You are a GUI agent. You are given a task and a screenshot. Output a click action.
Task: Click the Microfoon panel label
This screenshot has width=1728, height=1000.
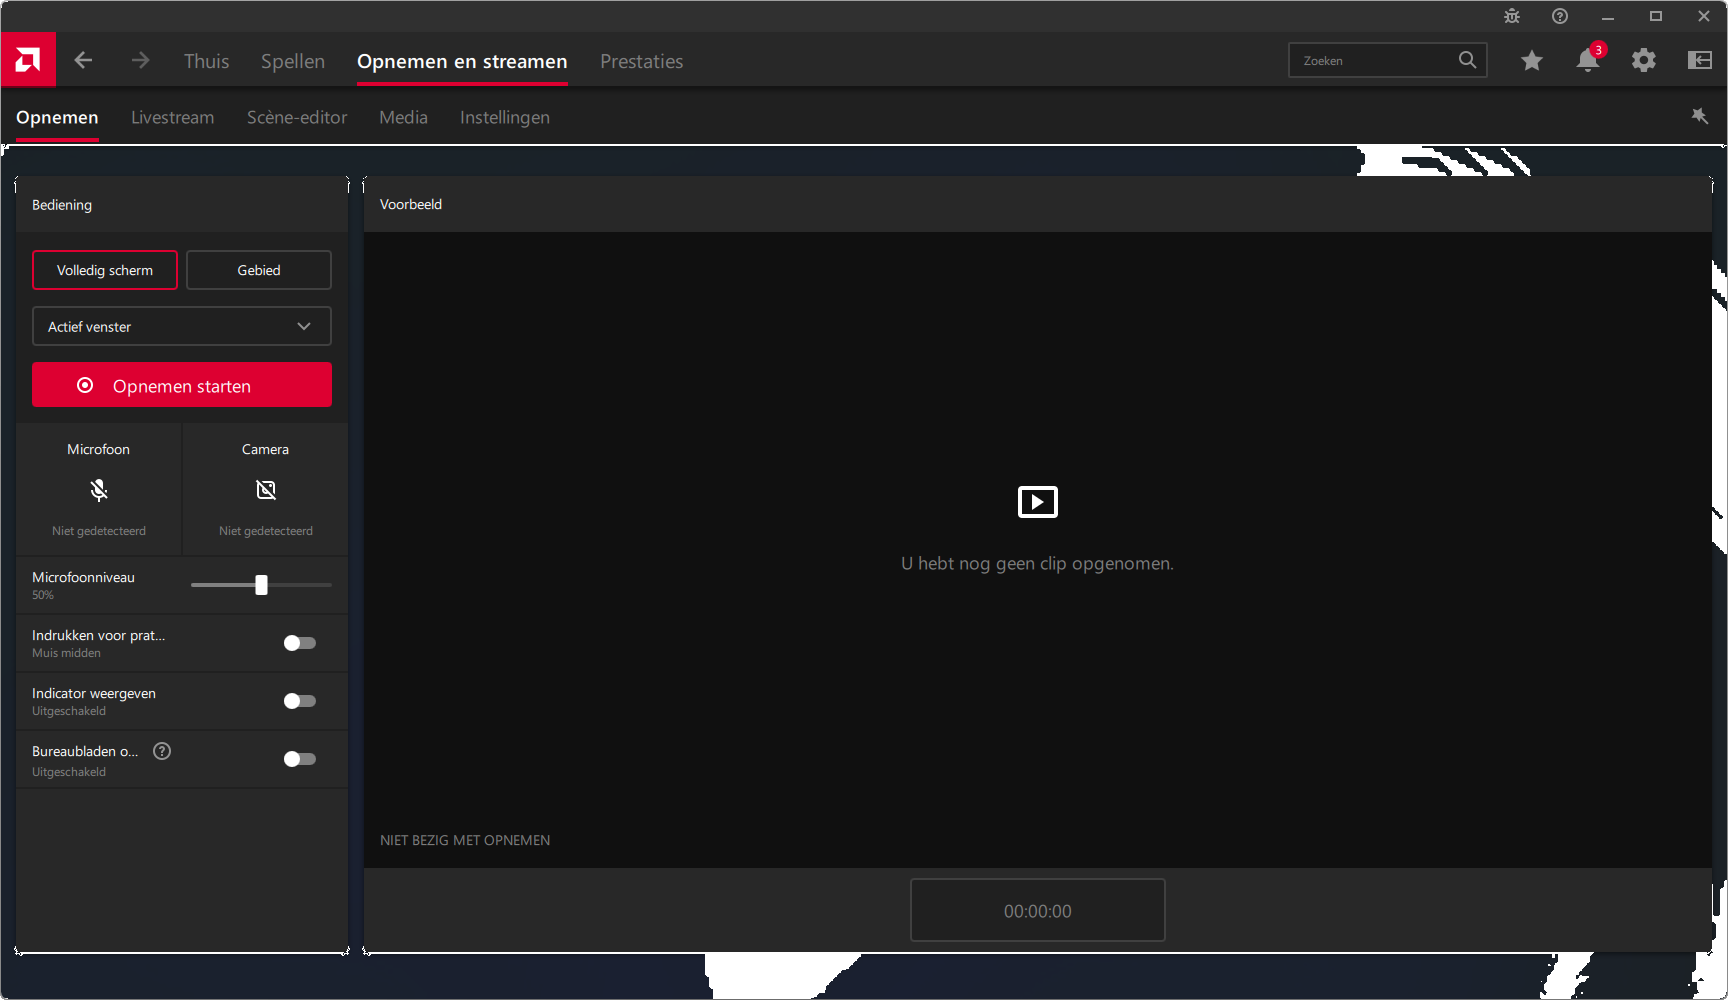(98, 449)
